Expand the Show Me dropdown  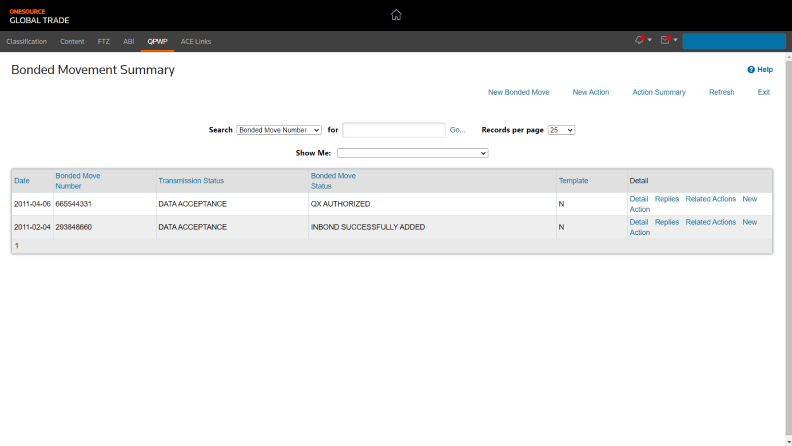[x=412, y=153]
